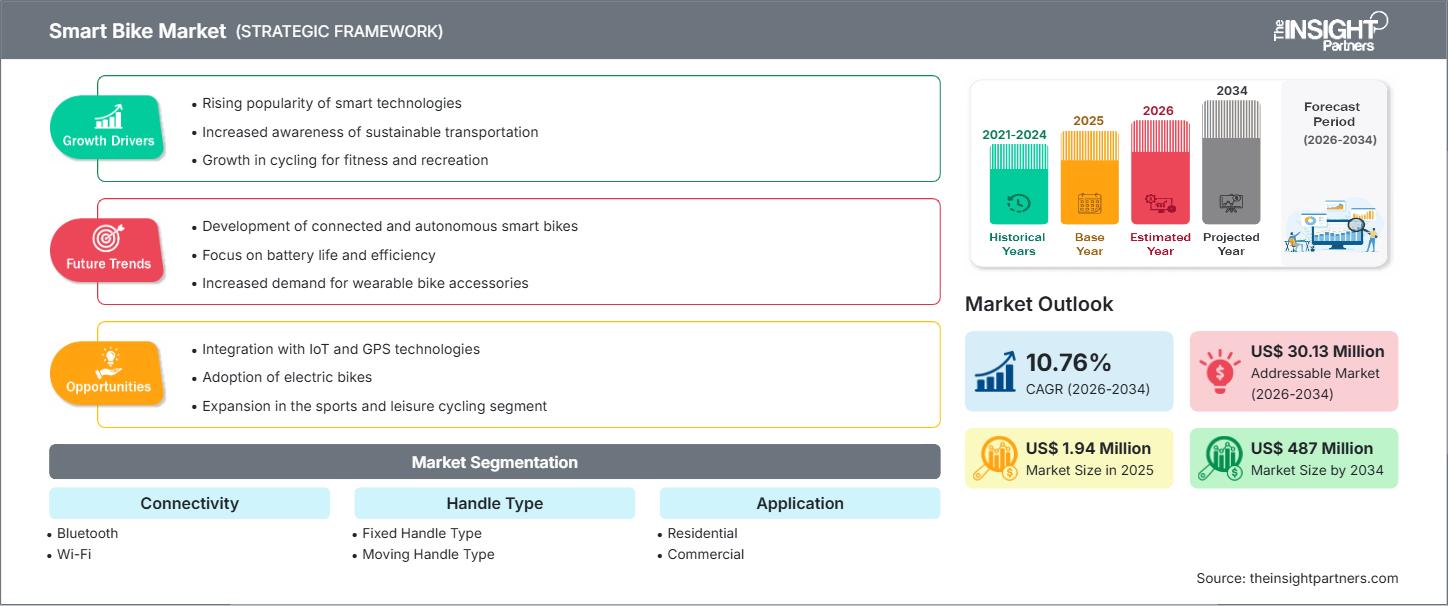Select the Application segment header
The image size is (1448, 606).
tap(799, 503)
